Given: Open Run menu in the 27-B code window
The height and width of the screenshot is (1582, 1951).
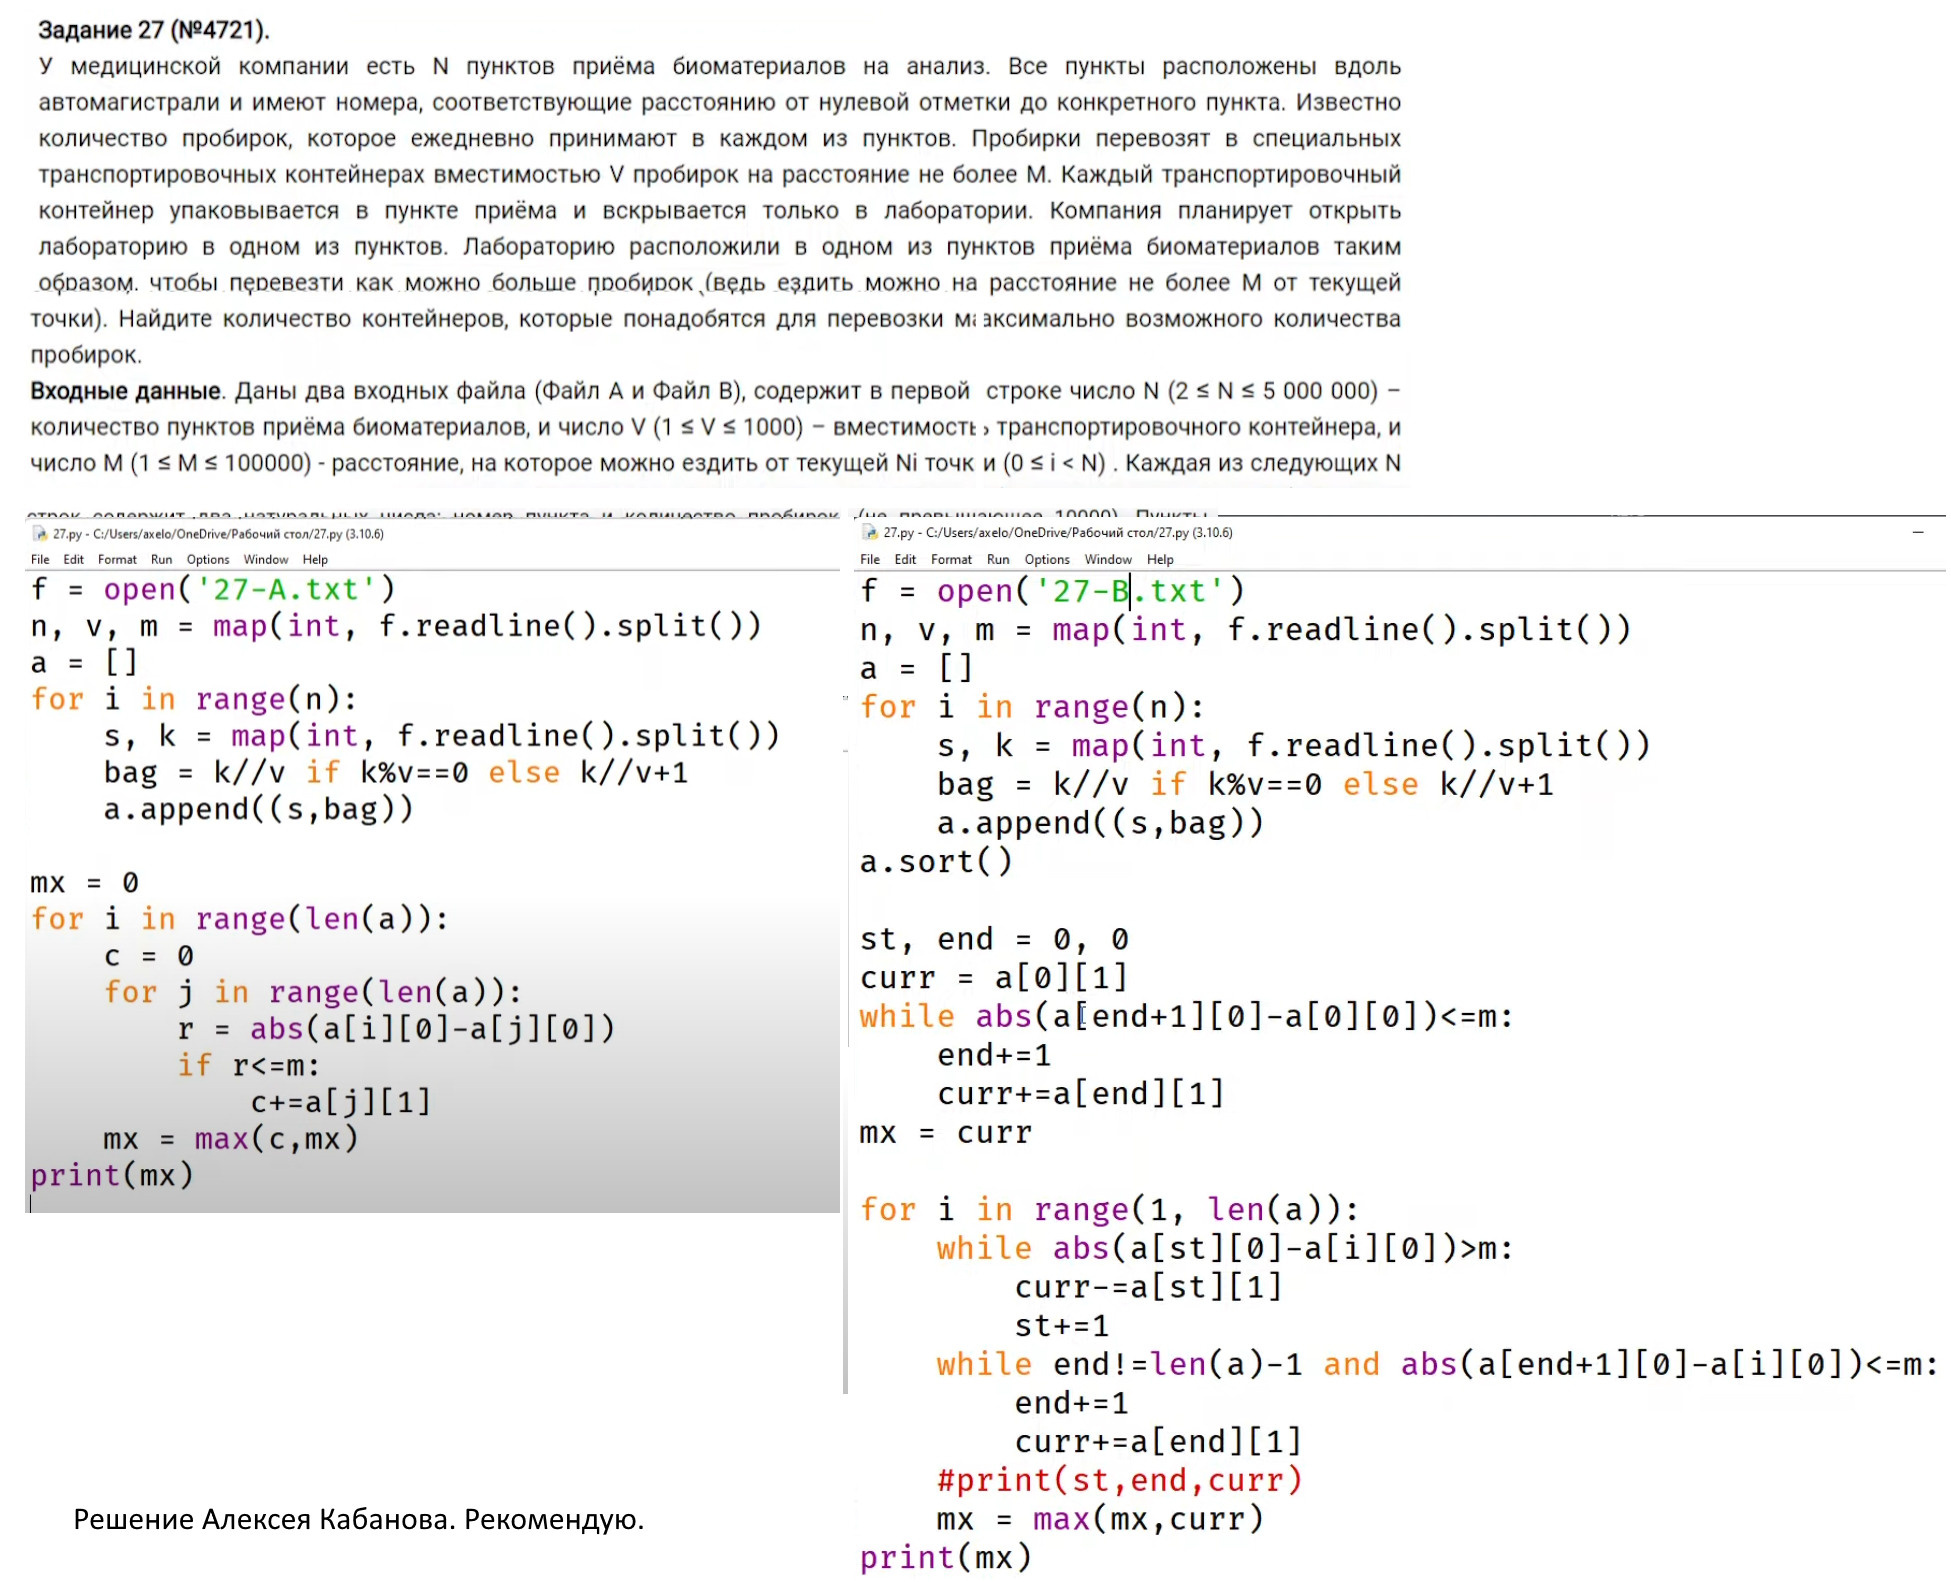Looking at the screenshot, I should coord(998,559).
